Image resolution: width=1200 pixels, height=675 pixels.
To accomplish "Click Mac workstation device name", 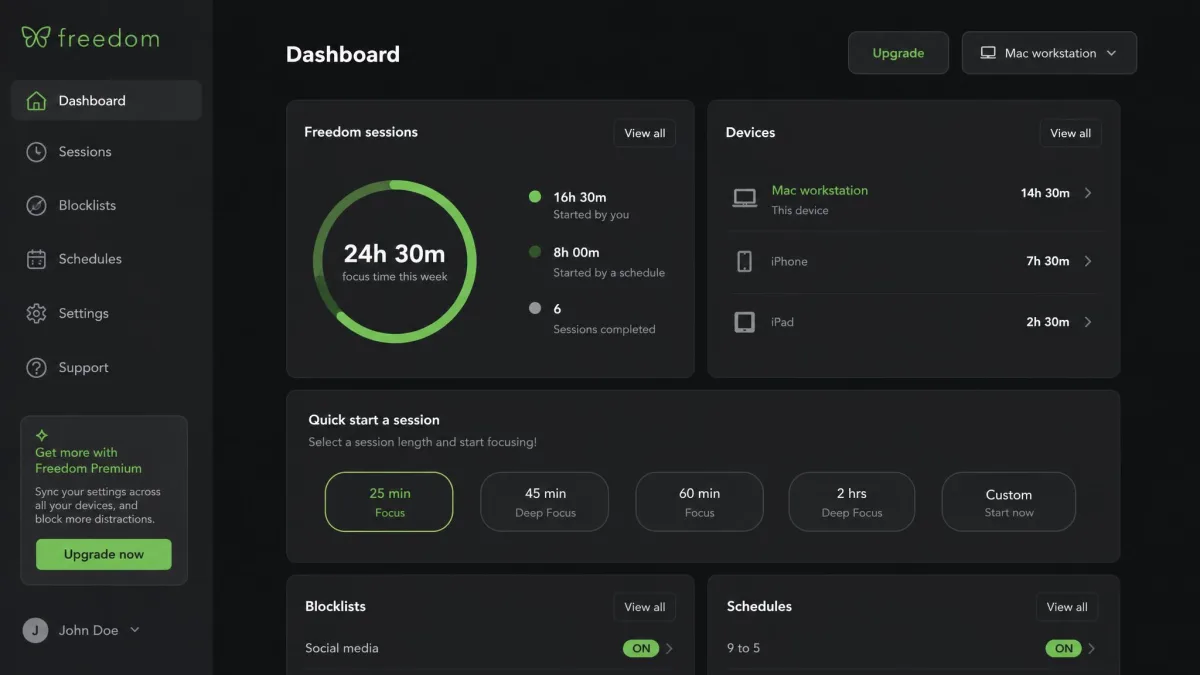I will coord(820,190).
